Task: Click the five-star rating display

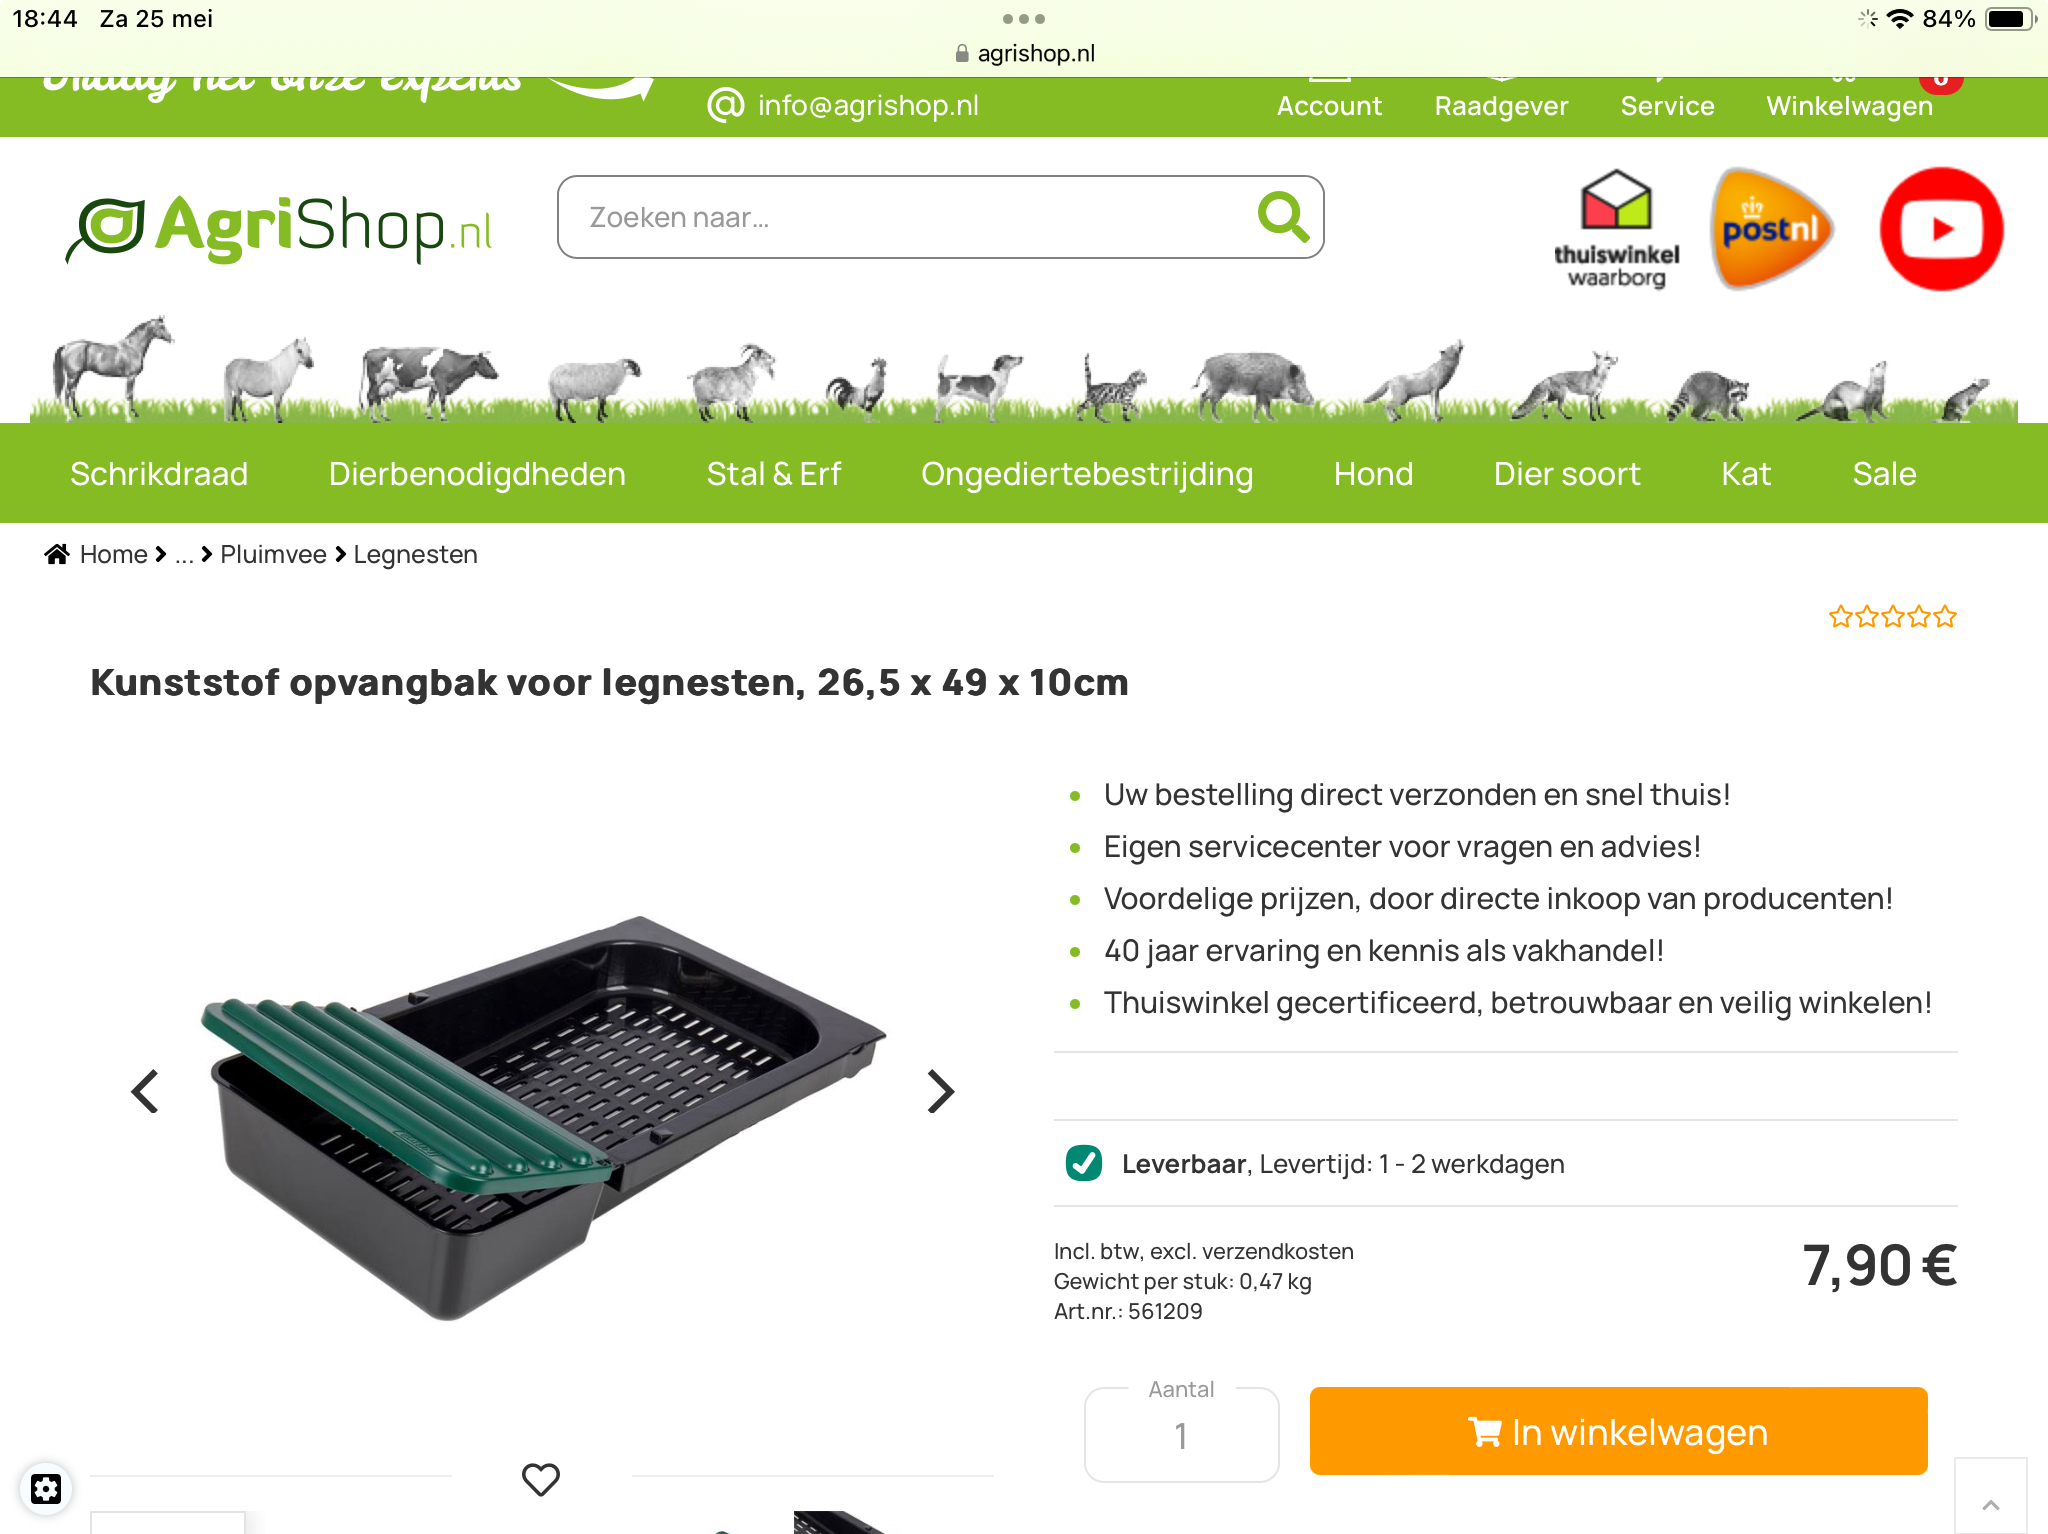Action: [1892, 616]
